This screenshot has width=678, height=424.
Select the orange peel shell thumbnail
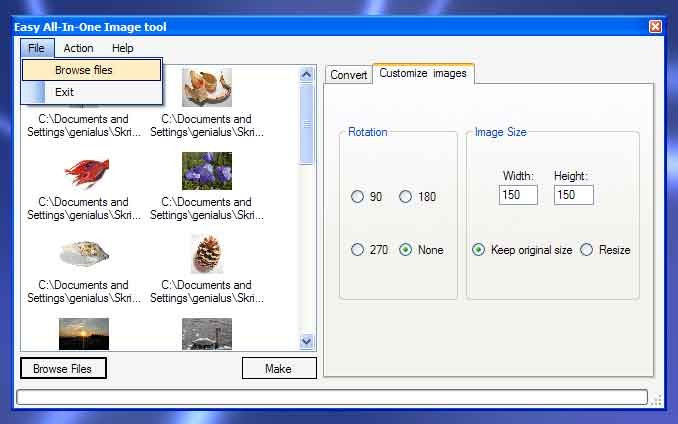click(207, 87)
